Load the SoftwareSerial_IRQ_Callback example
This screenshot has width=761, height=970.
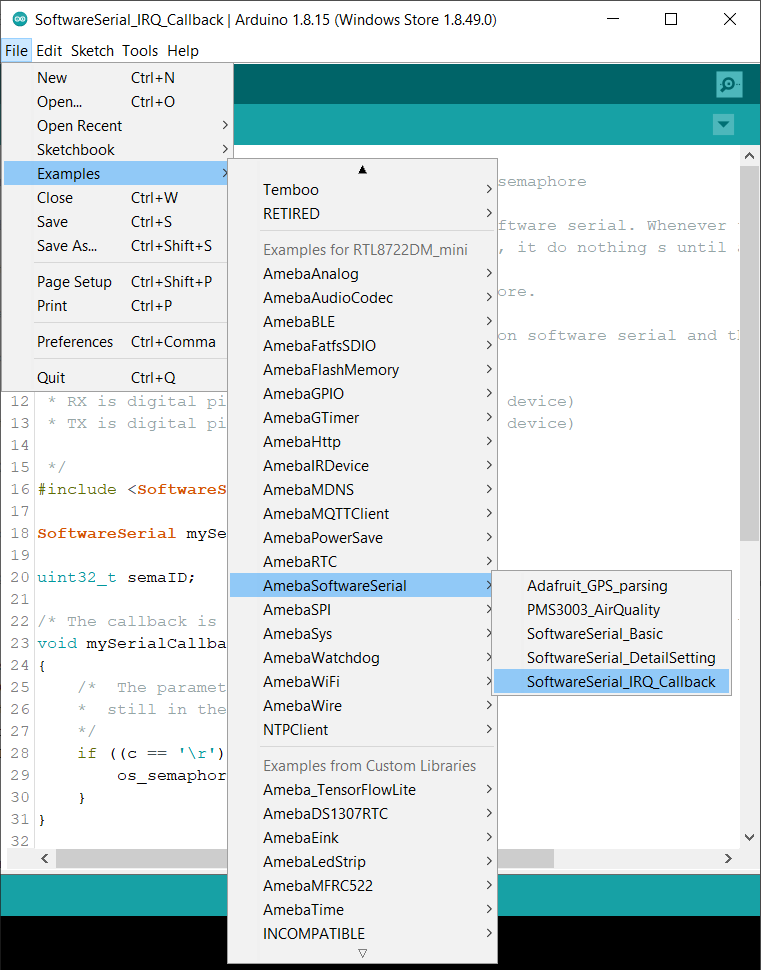[x=611, y=682]
